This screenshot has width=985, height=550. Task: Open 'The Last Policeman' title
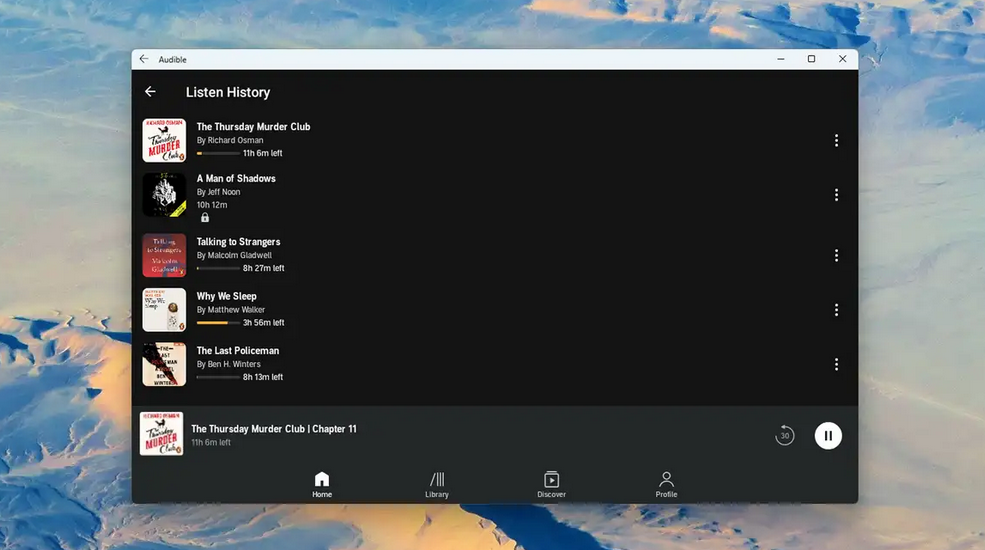[x=237, y=351]
